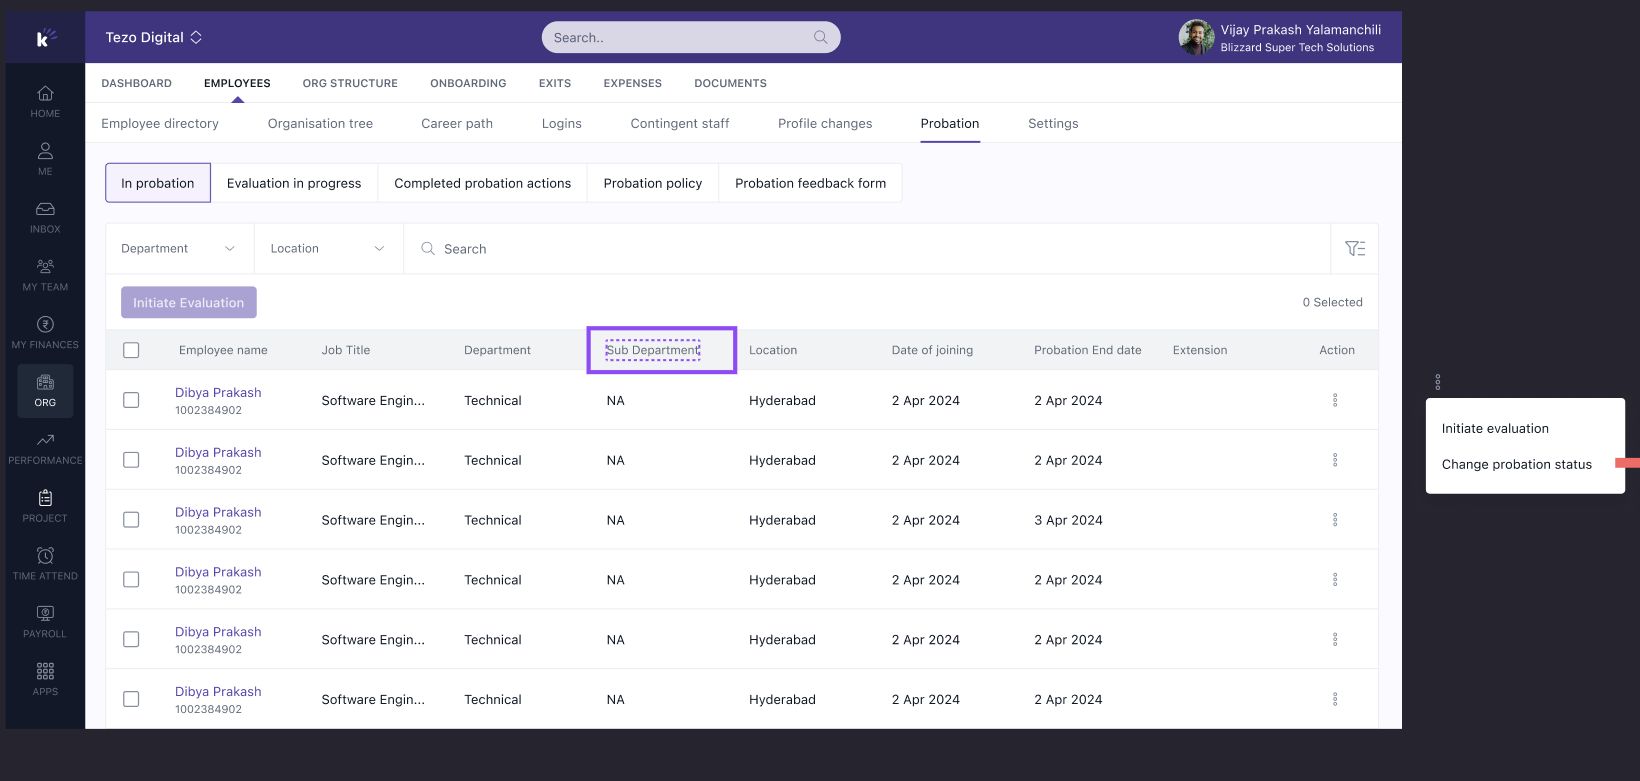Open the Home sidebar icon
The width and height of the screenshot is (1640, 781).
45,94
